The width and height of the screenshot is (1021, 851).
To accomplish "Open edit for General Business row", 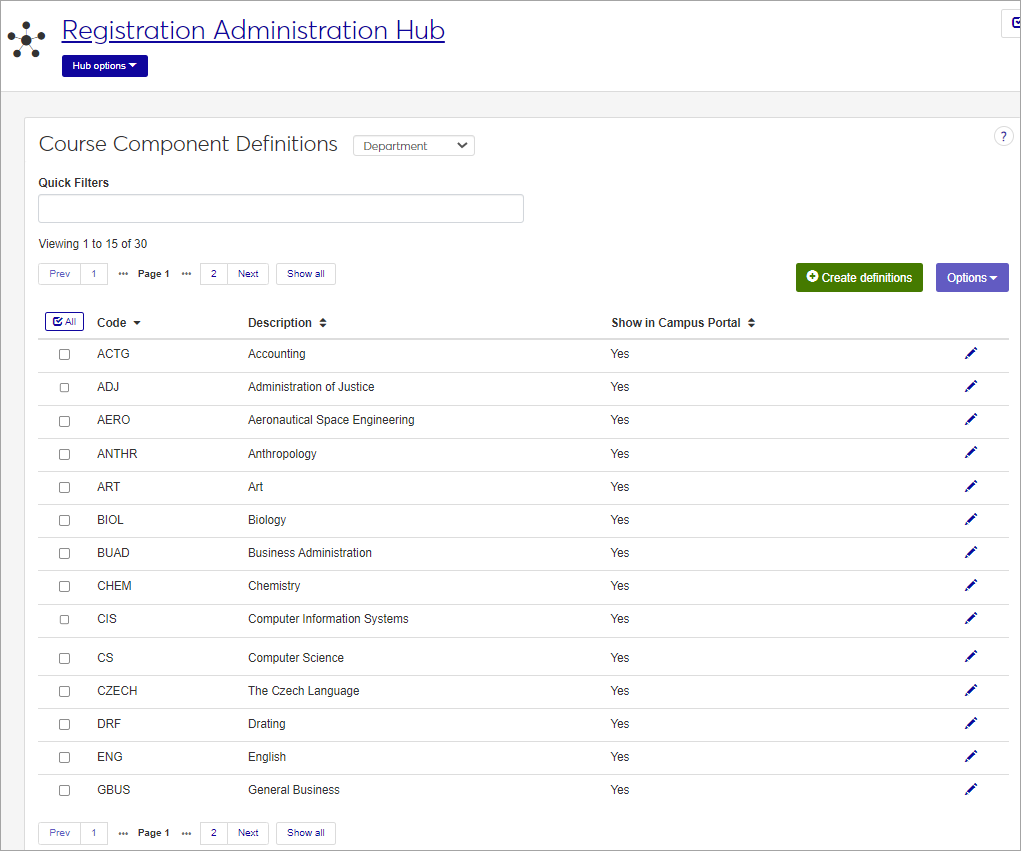I will (970, 789).
